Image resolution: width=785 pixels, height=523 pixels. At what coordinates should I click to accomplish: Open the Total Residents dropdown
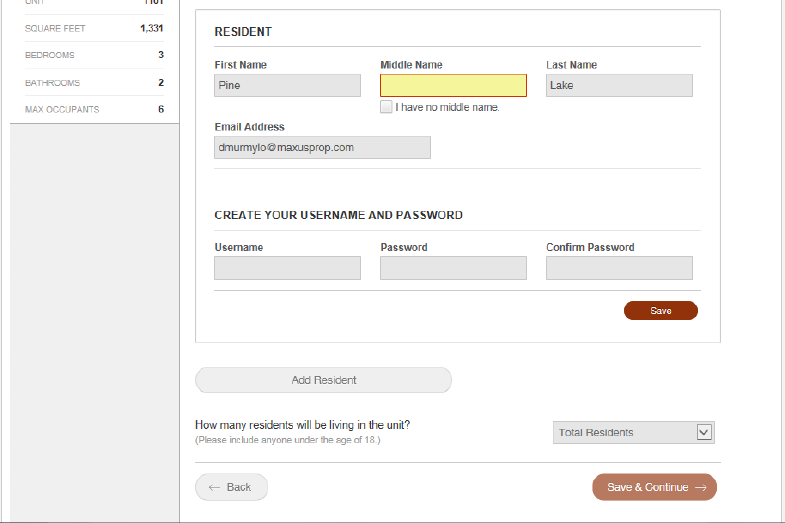tap(633, 432)
